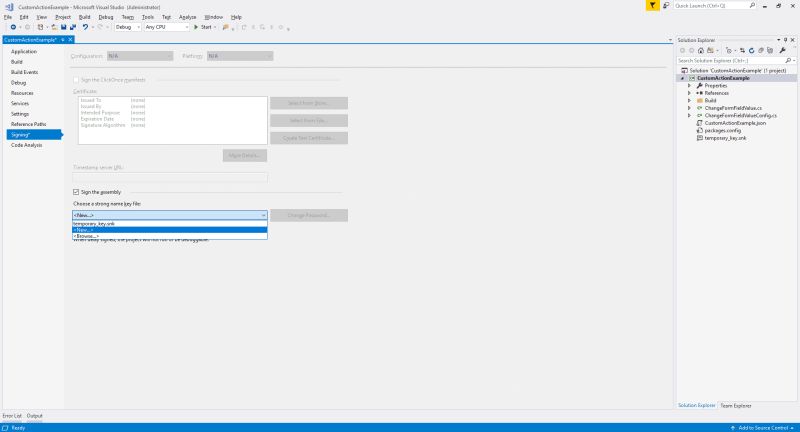Open the Analyze menu

[187, 17]
